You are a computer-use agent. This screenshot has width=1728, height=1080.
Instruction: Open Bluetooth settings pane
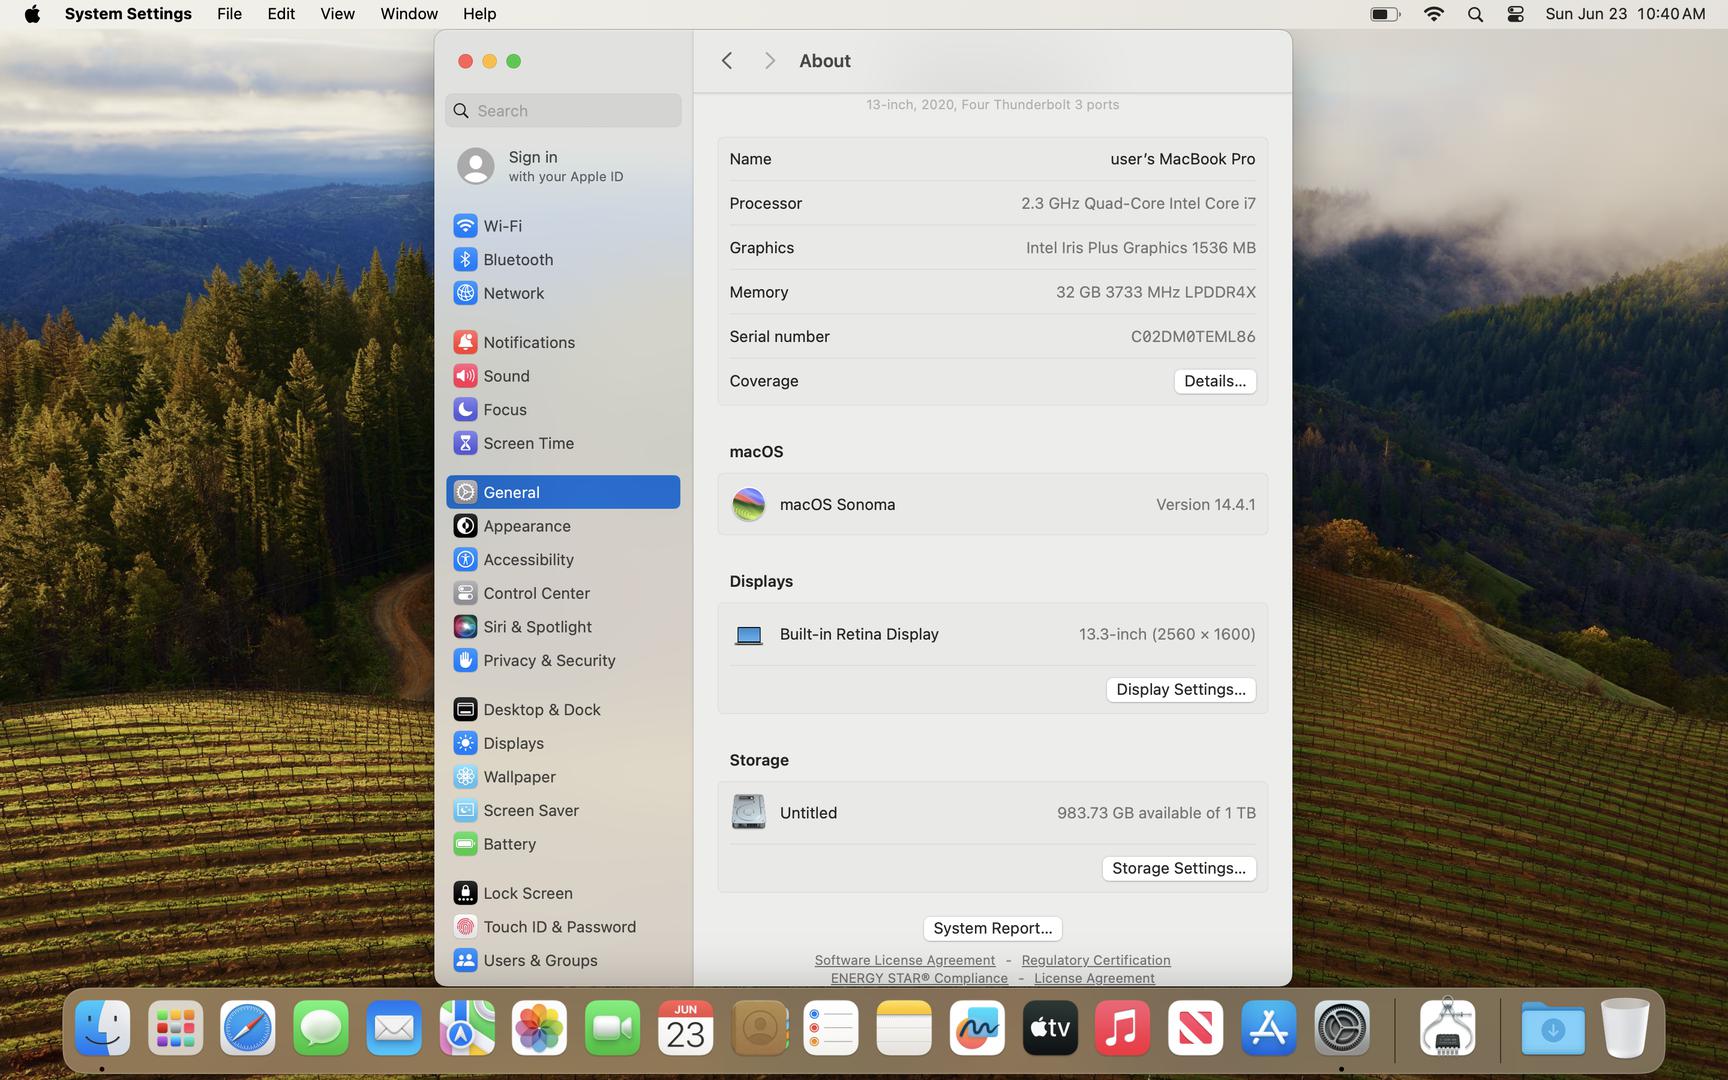(x=563, y=259)
